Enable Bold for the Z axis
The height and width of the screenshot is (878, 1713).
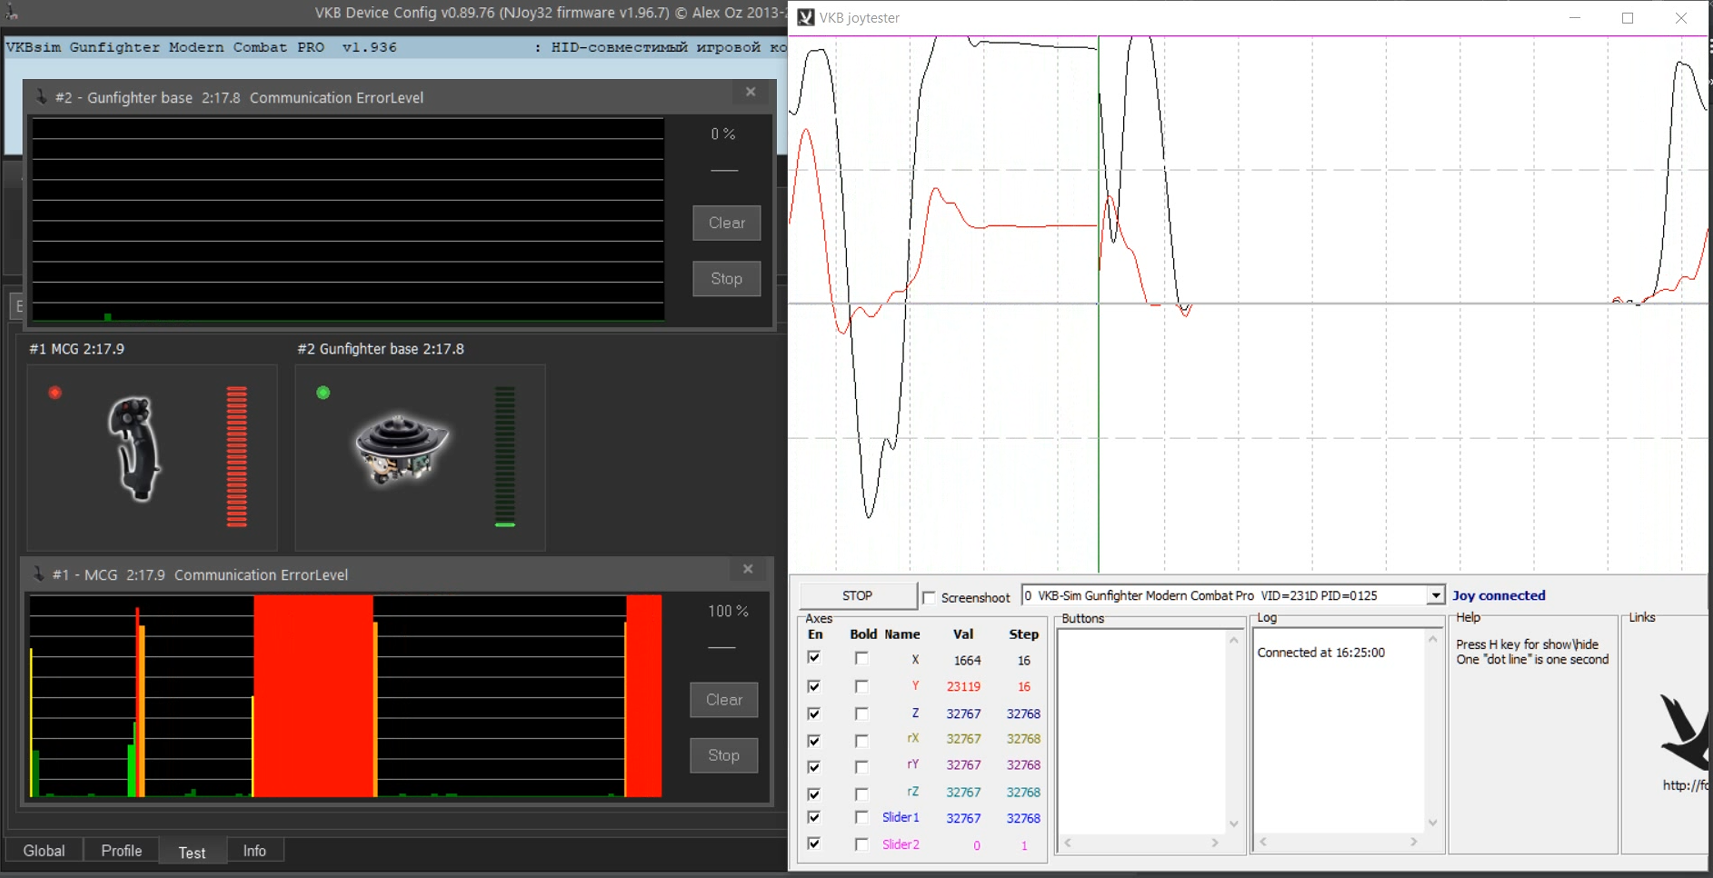point(861,713)
